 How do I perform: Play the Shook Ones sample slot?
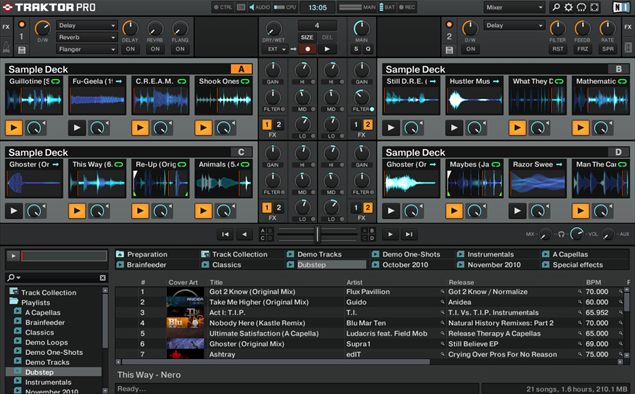point(203,128)
